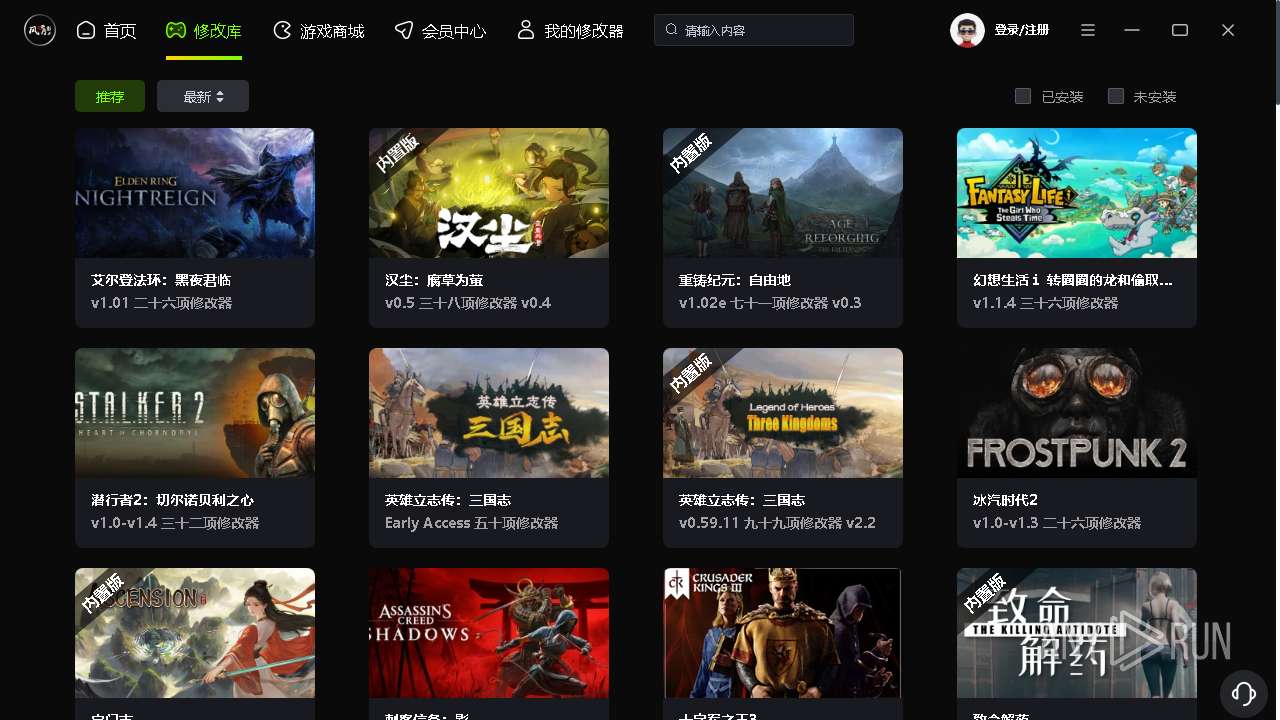1280x720 pixels.
Task: Open Elden Ring Nightreign game thumbnail
Action: tap(195, 193)
